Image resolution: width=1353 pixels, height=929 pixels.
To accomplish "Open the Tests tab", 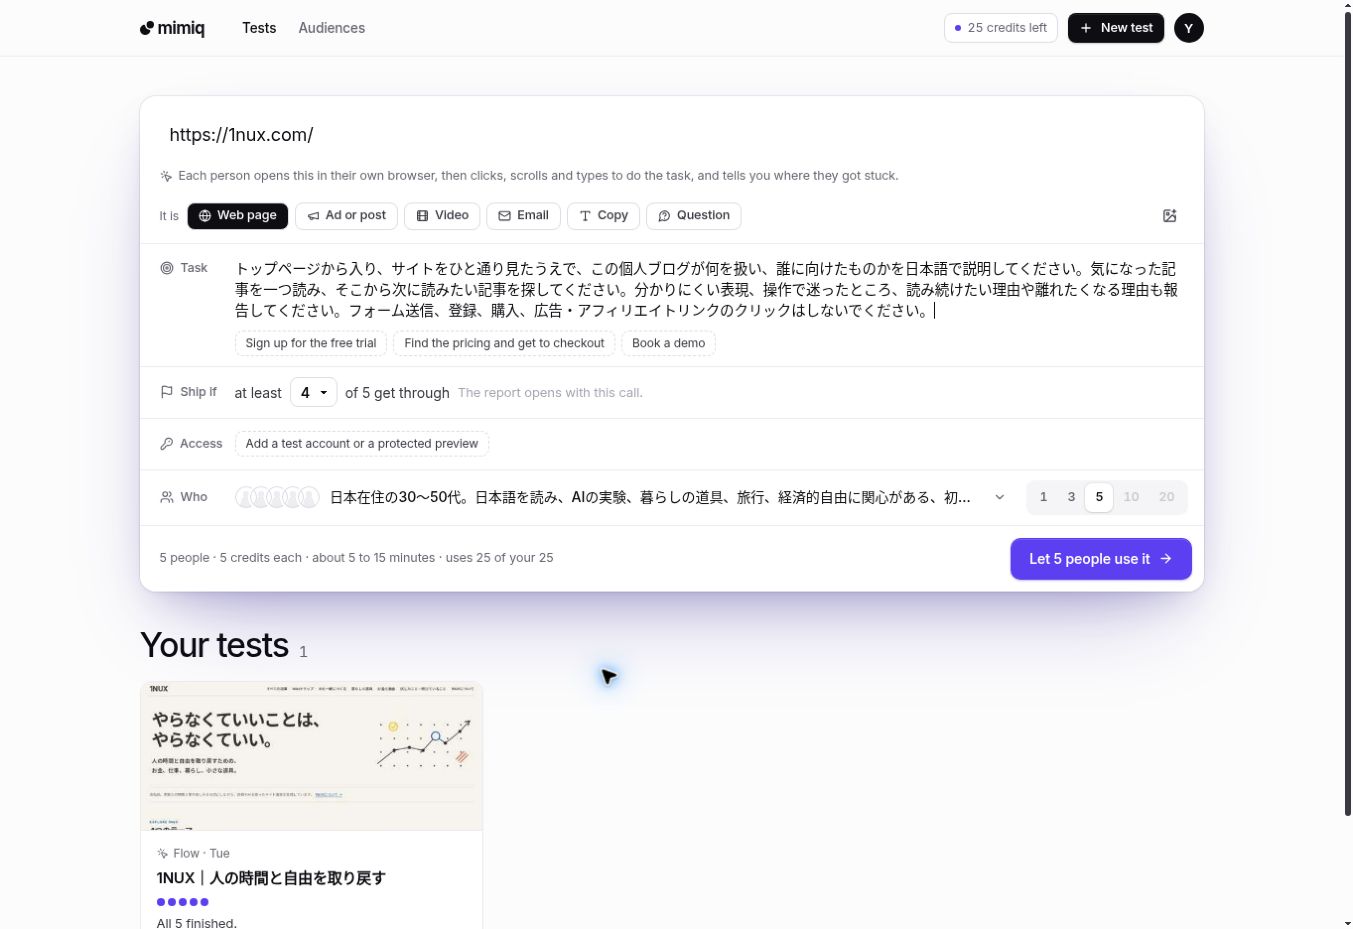I will 259,28.
